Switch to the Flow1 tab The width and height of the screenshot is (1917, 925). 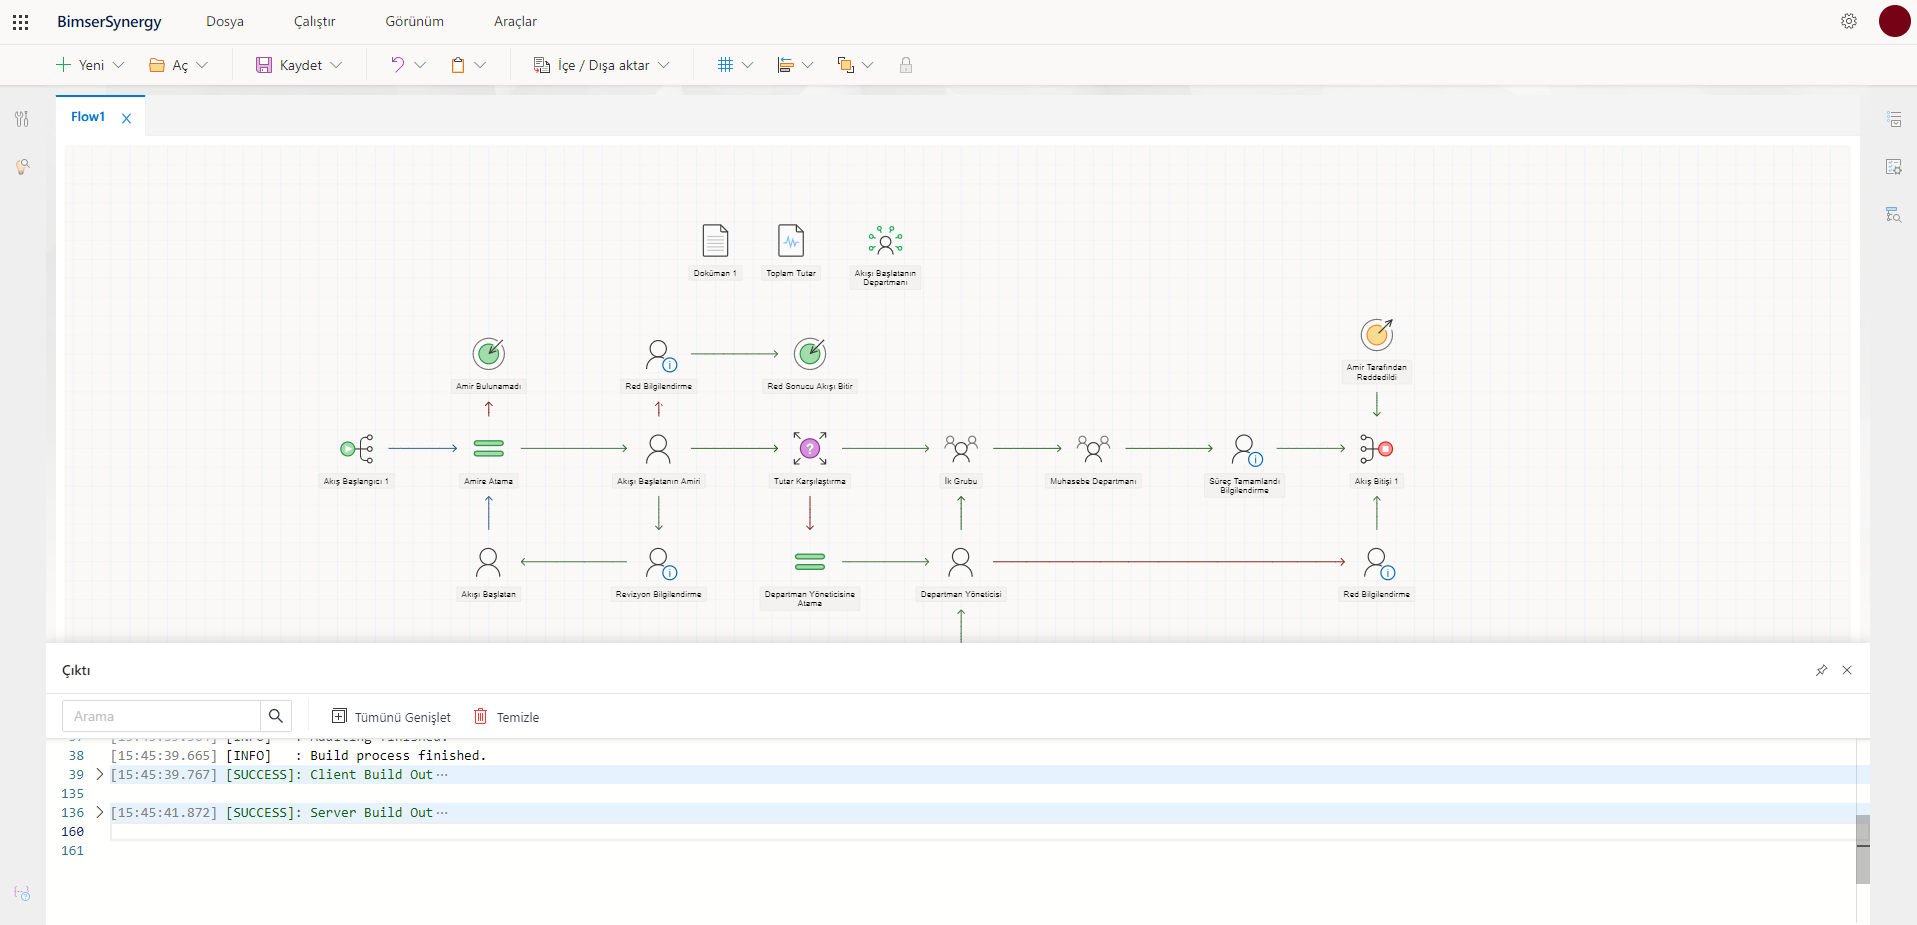coord(88,117)
